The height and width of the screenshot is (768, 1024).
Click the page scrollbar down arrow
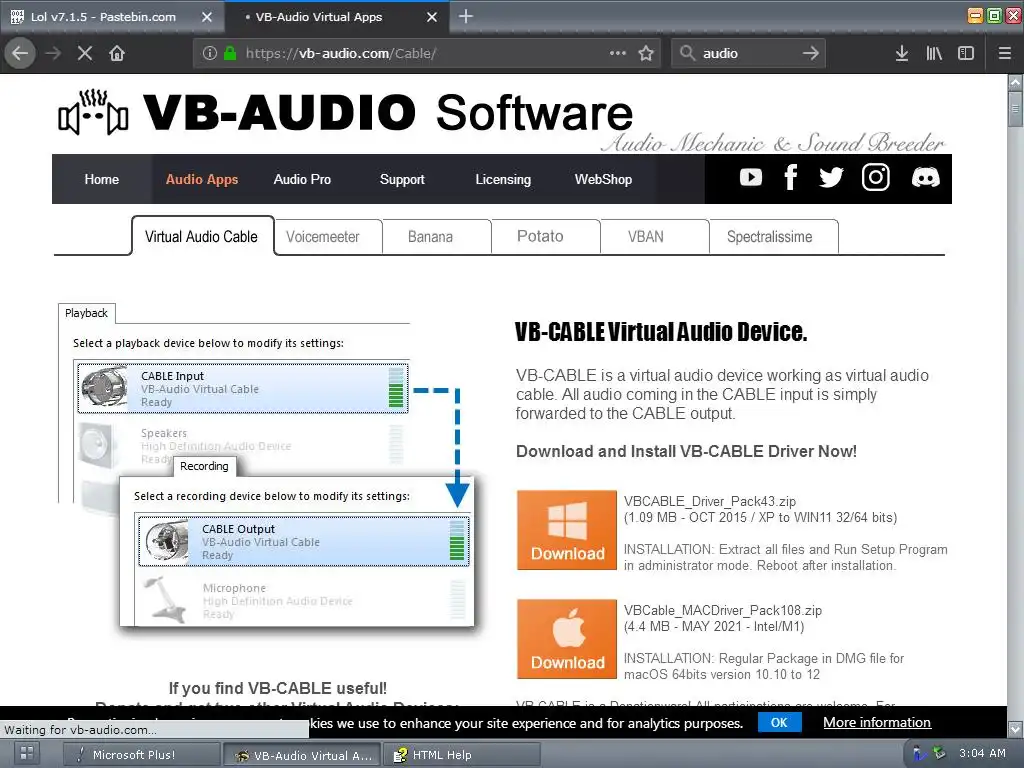[x=1015, y=728]
